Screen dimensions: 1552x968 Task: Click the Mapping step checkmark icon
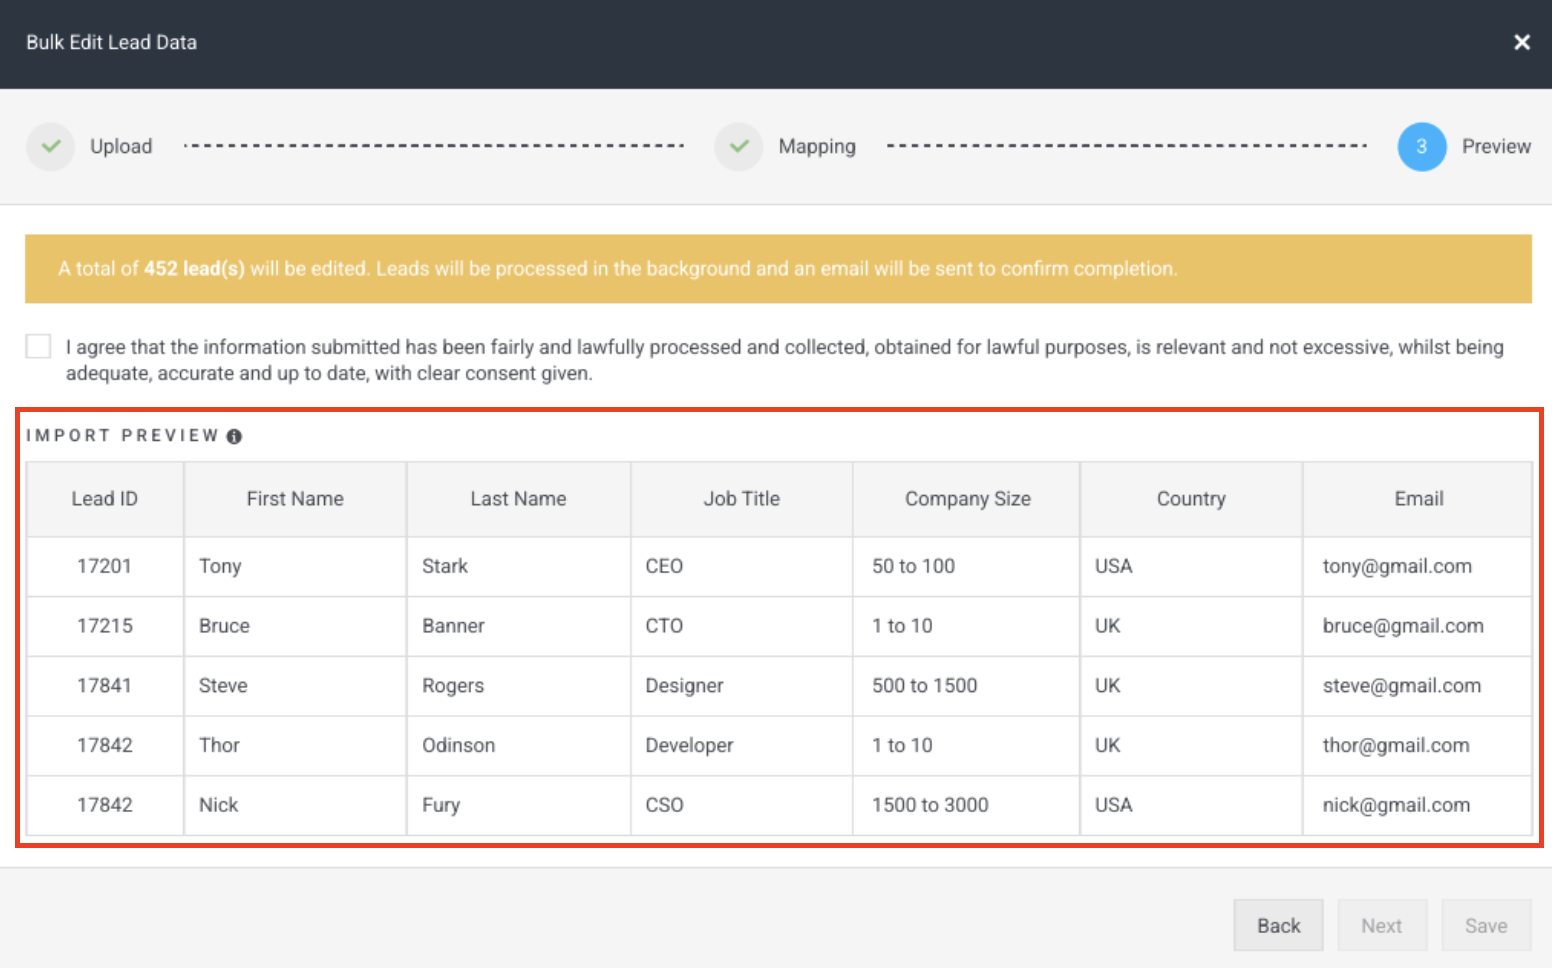pyautogui.click(x=739, y=146)
